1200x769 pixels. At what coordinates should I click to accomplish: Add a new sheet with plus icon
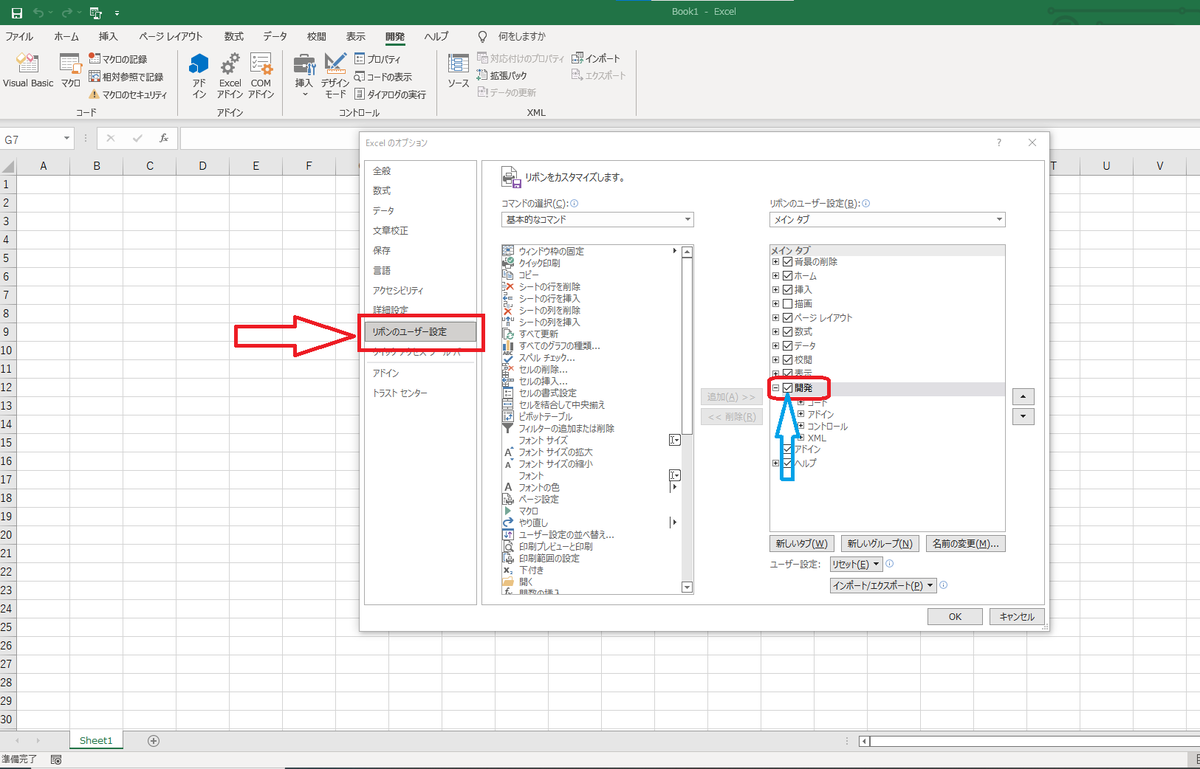tap(153, 740)
